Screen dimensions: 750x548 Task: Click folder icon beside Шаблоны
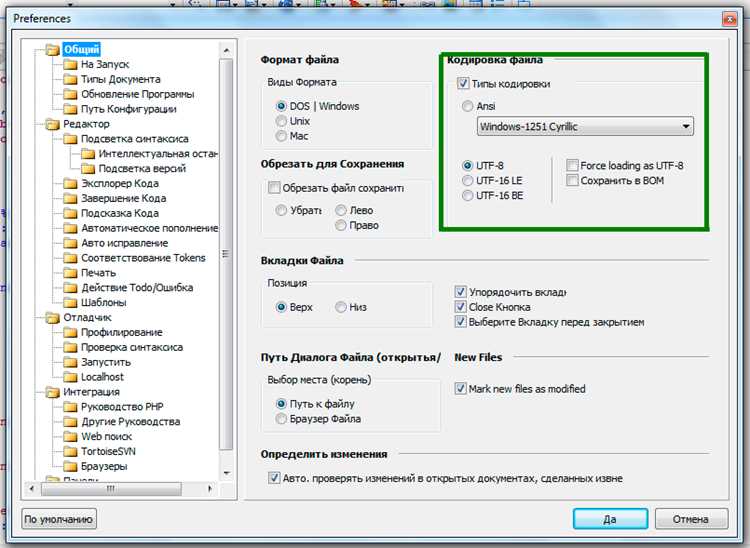pos(70,303)
